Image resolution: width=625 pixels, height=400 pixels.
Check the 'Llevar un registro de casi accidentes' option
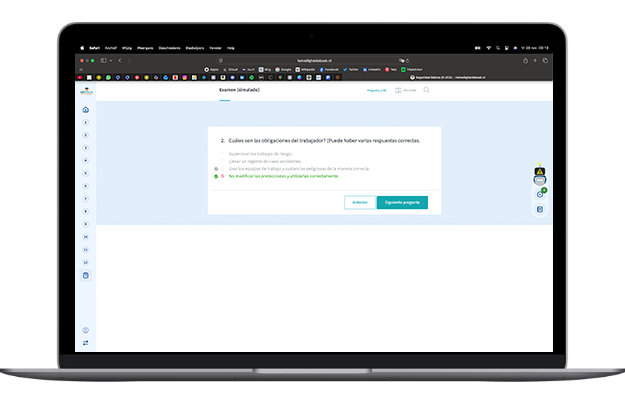tap(222, 161)
